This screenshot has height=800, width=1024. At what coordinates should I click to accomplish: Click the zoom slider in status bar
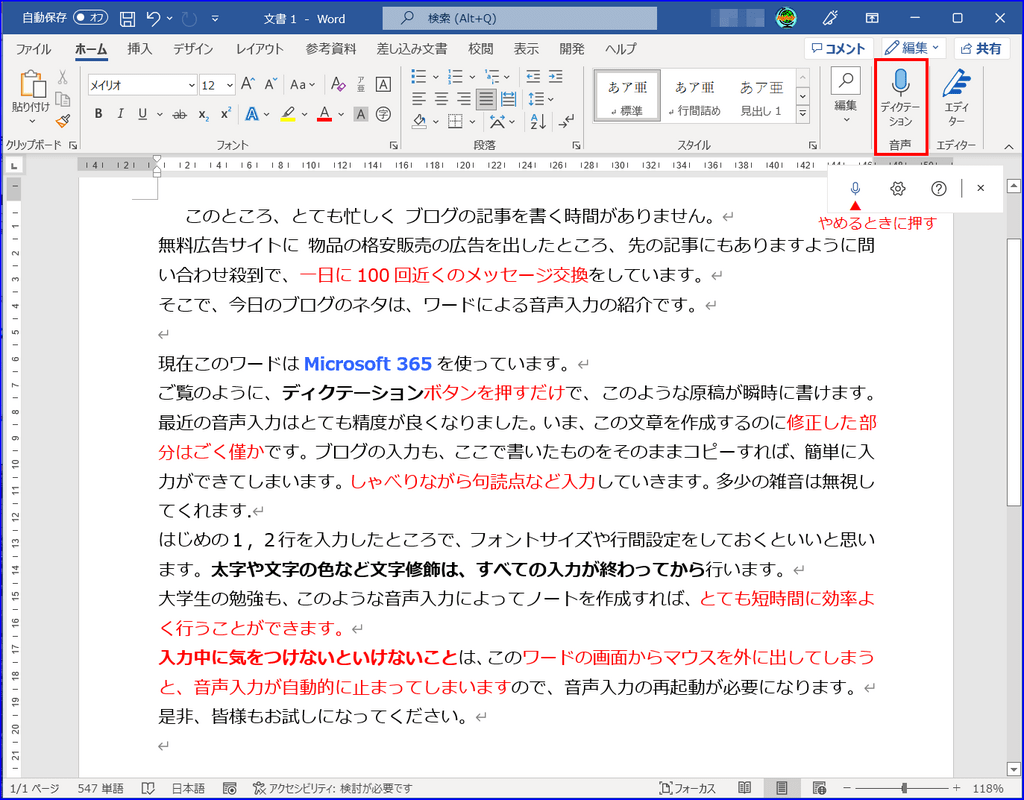pyautogui.click(x=903, y=788)
